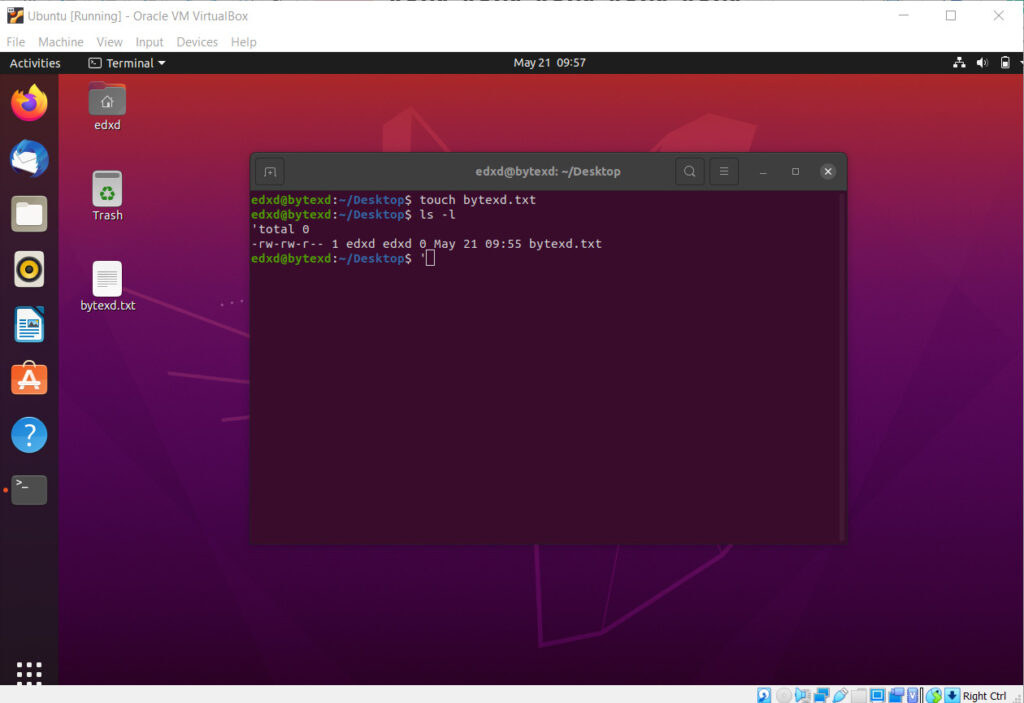Open the terminal hamburger menu
Image resolution: width=1024 pixels, height=703 pixels.
[723, 171]
